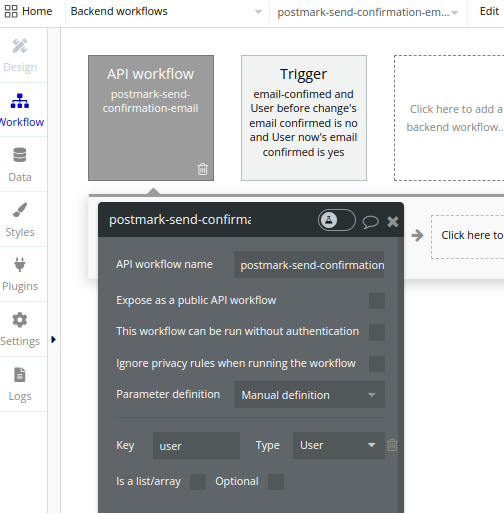This screenshot has height=513, width=504.
Task: Select the Workflow tab icon
Action: tap(20, 101)
